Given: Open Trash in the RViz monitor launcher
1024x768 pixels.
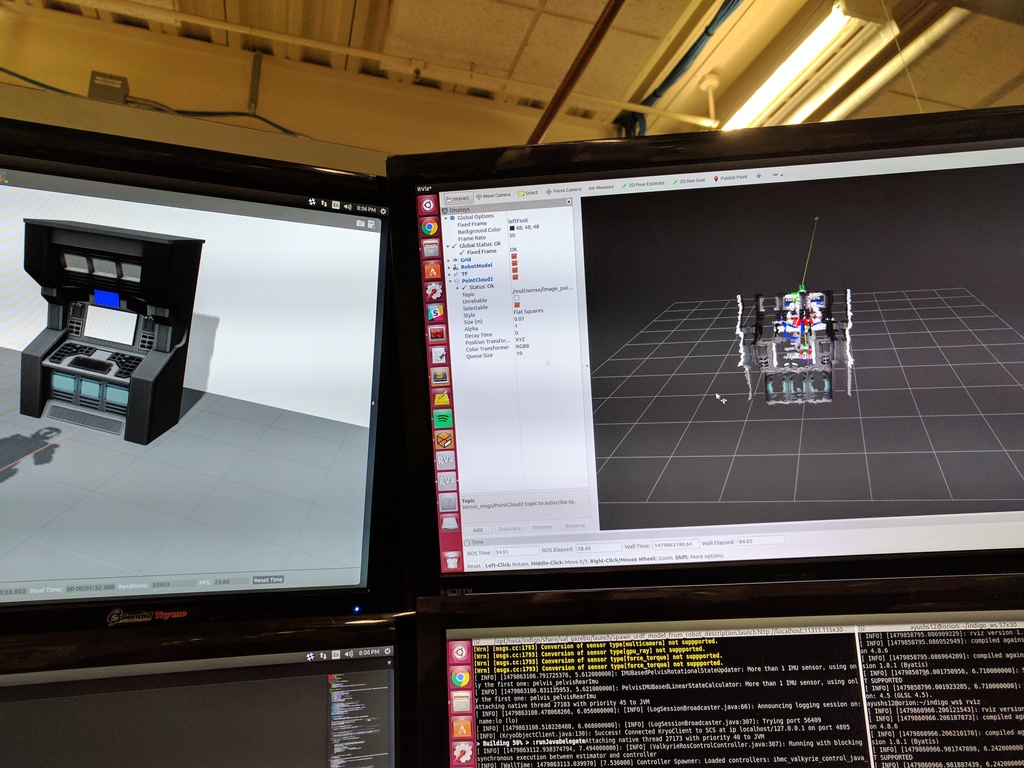Looking at the screenshot, I should coord(451,560).
